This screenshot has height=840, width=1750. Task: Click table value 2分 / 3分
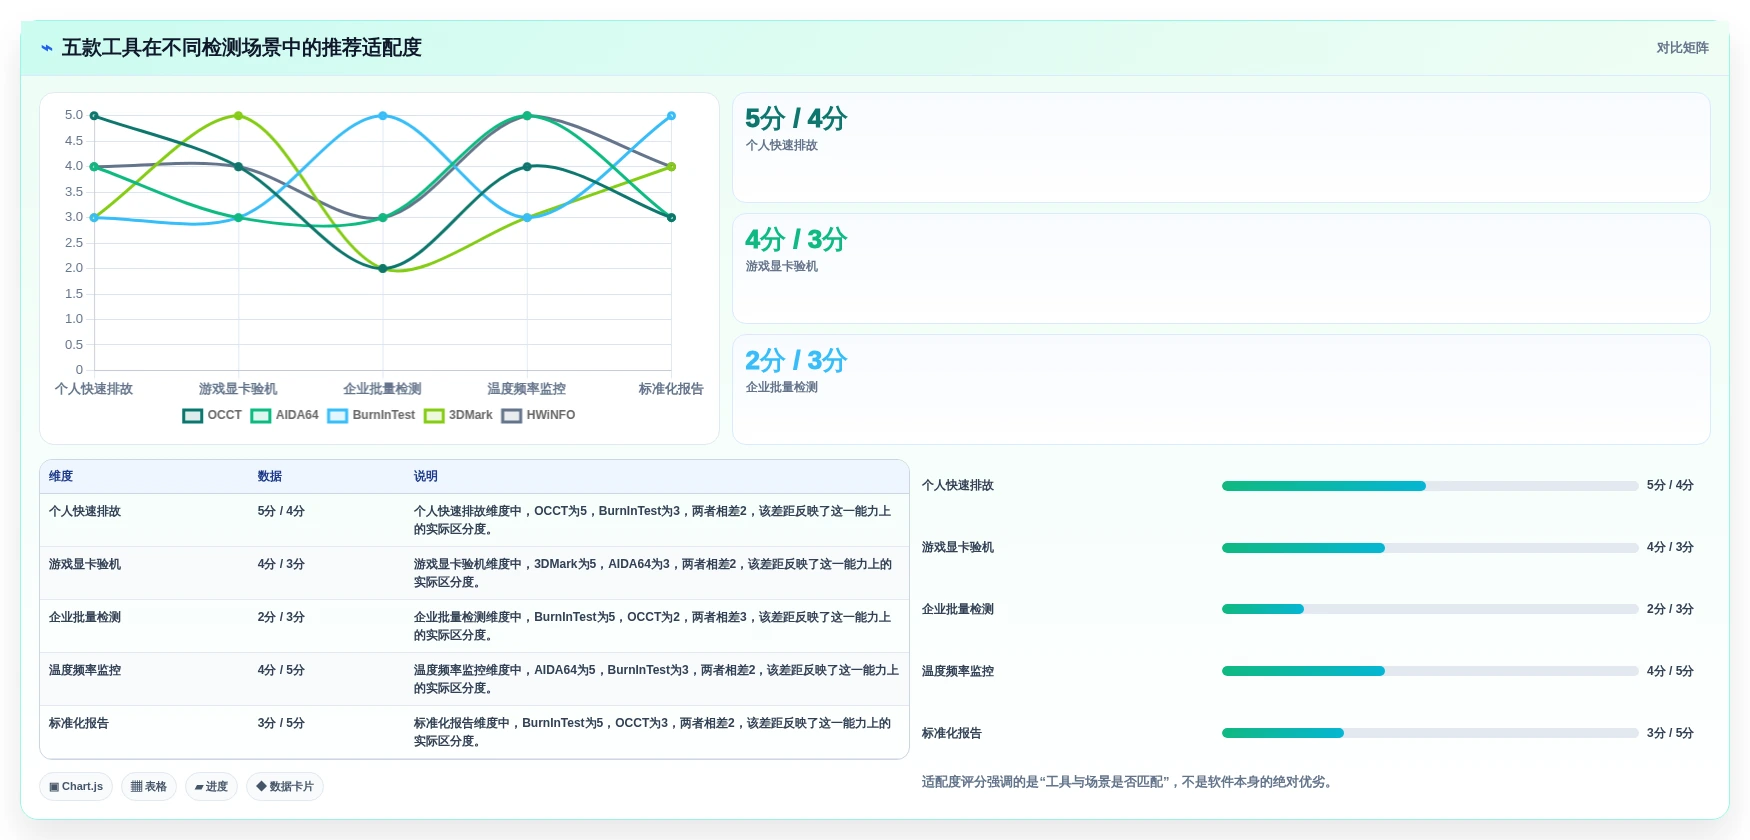pos(281,617)
